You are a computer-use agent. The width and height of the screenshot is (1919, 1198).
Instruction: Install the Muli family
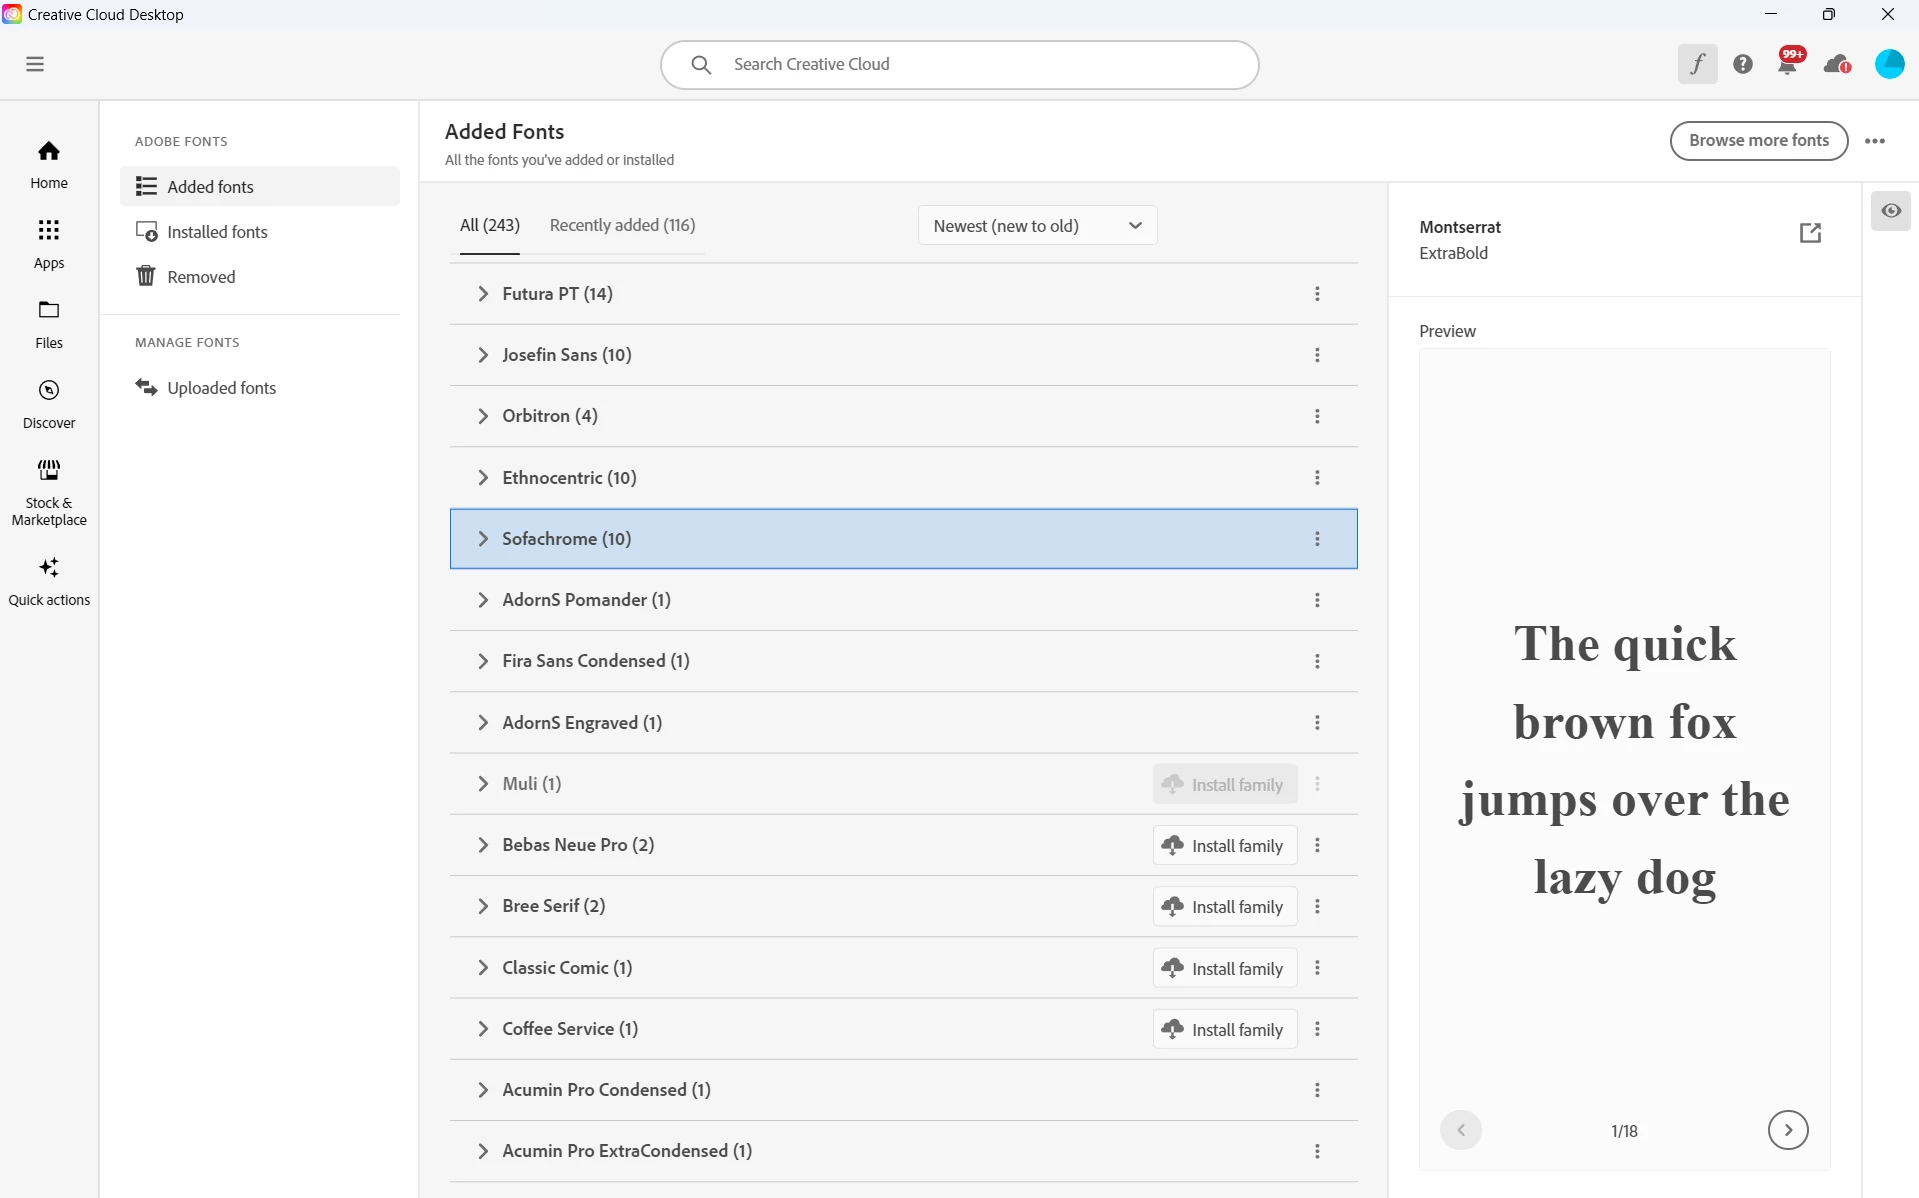click(x=1225, y=784)
